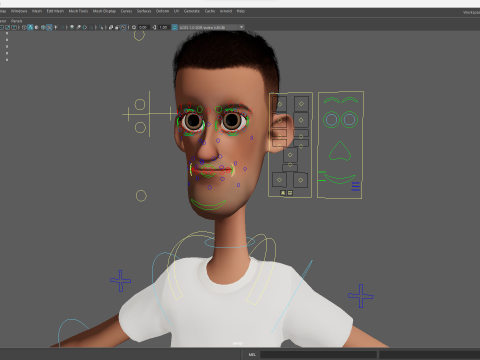Select the green mouth curve in face panel

(x=340, y=179)
